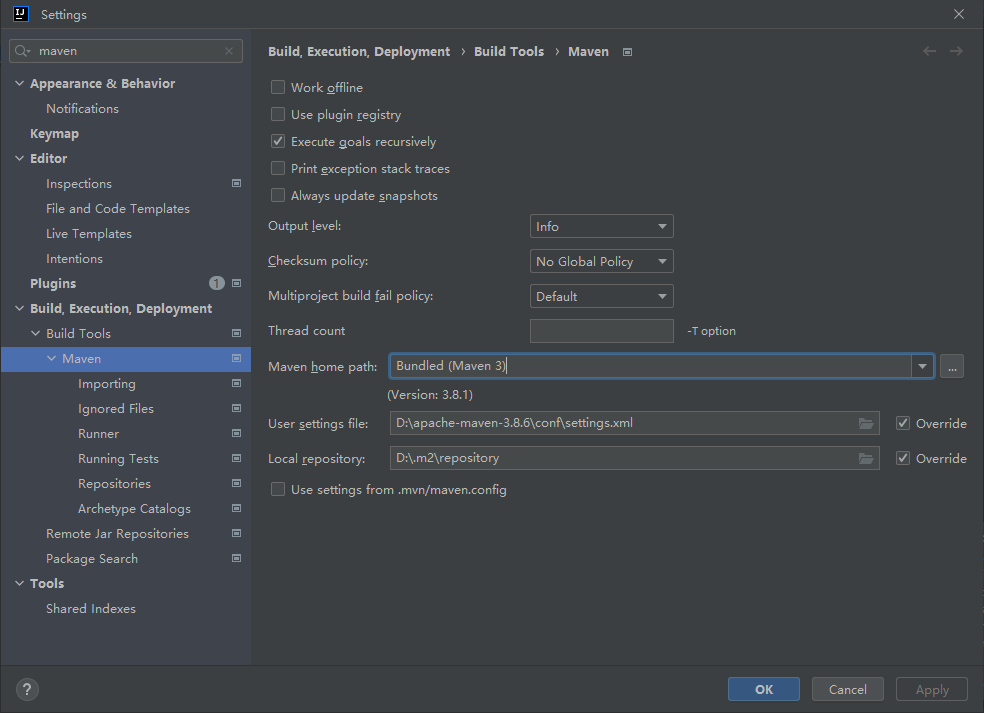Select Notifications settings page
This screenshot has height=713, width=984.
point(82,109)
